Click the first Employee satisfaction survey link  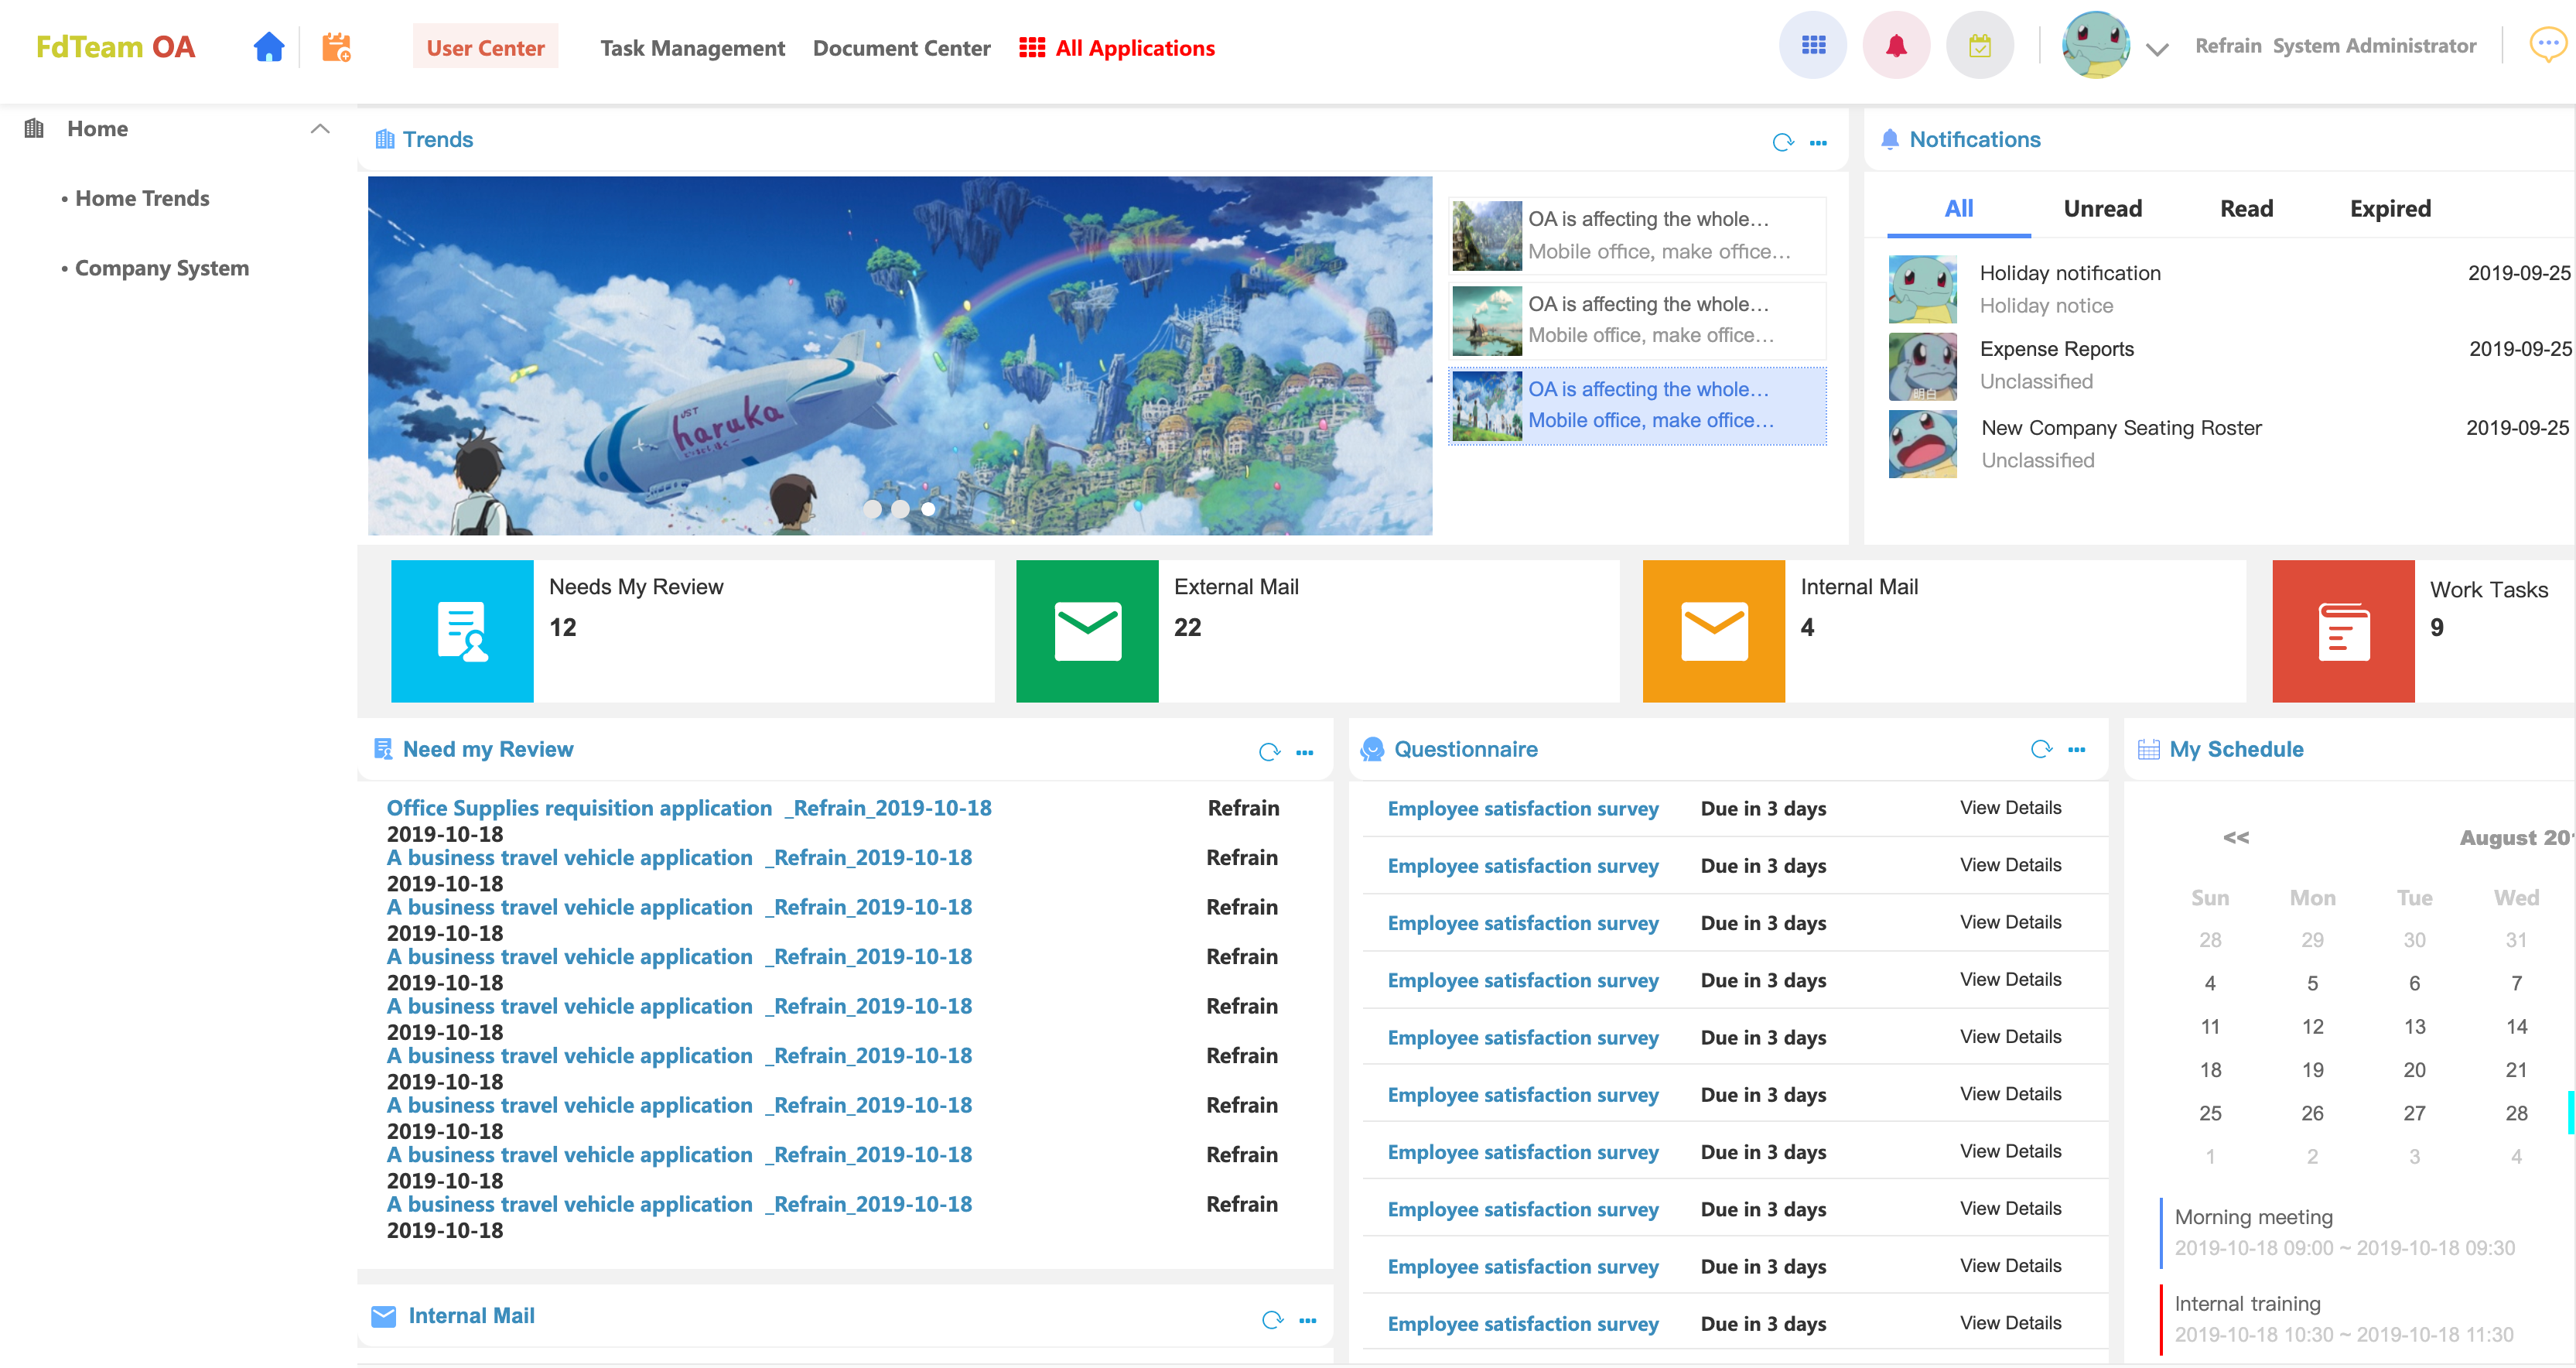1522,808
